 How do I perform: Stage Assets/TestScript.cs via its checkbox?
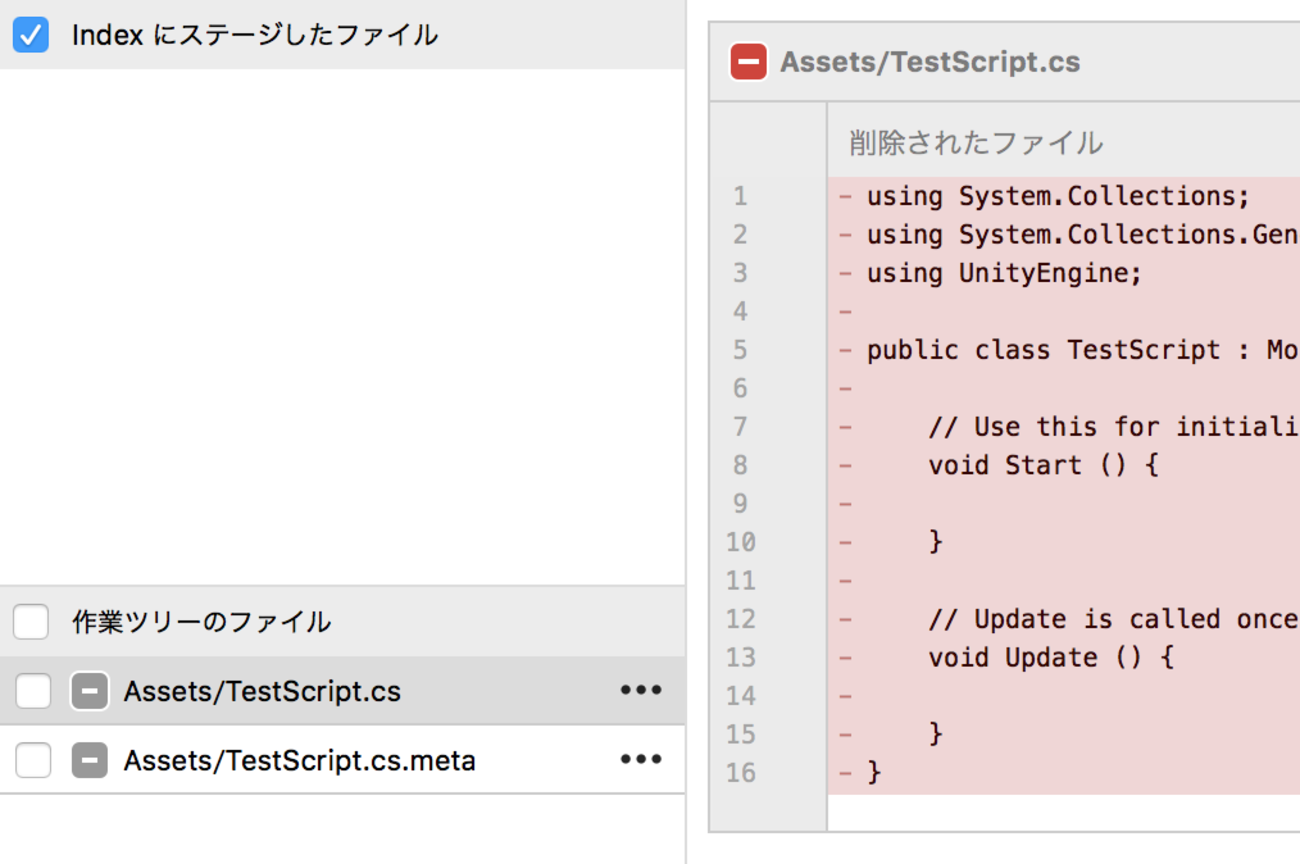coord(33,691)
